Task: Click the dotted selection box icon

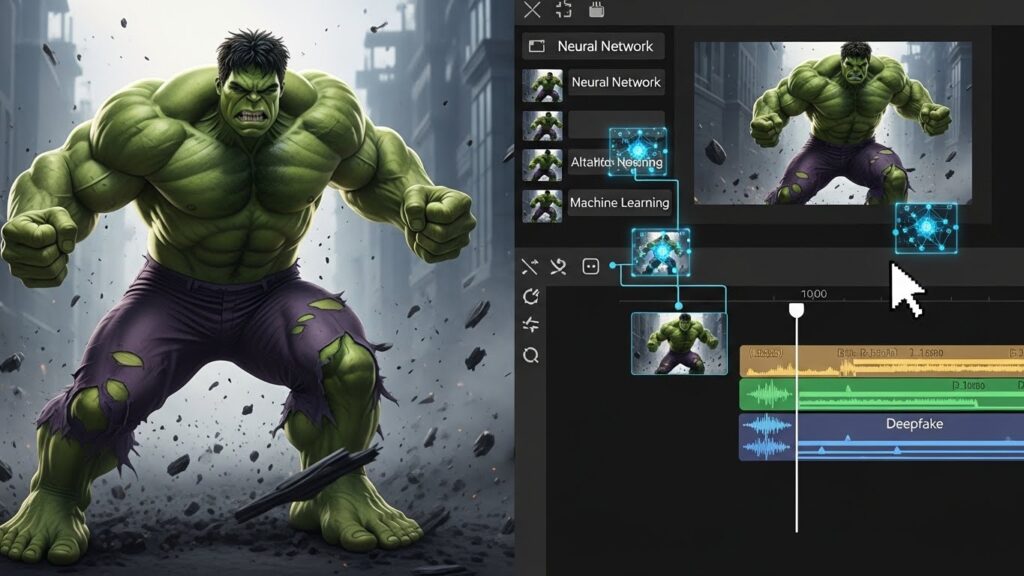Action: [591, 266]
